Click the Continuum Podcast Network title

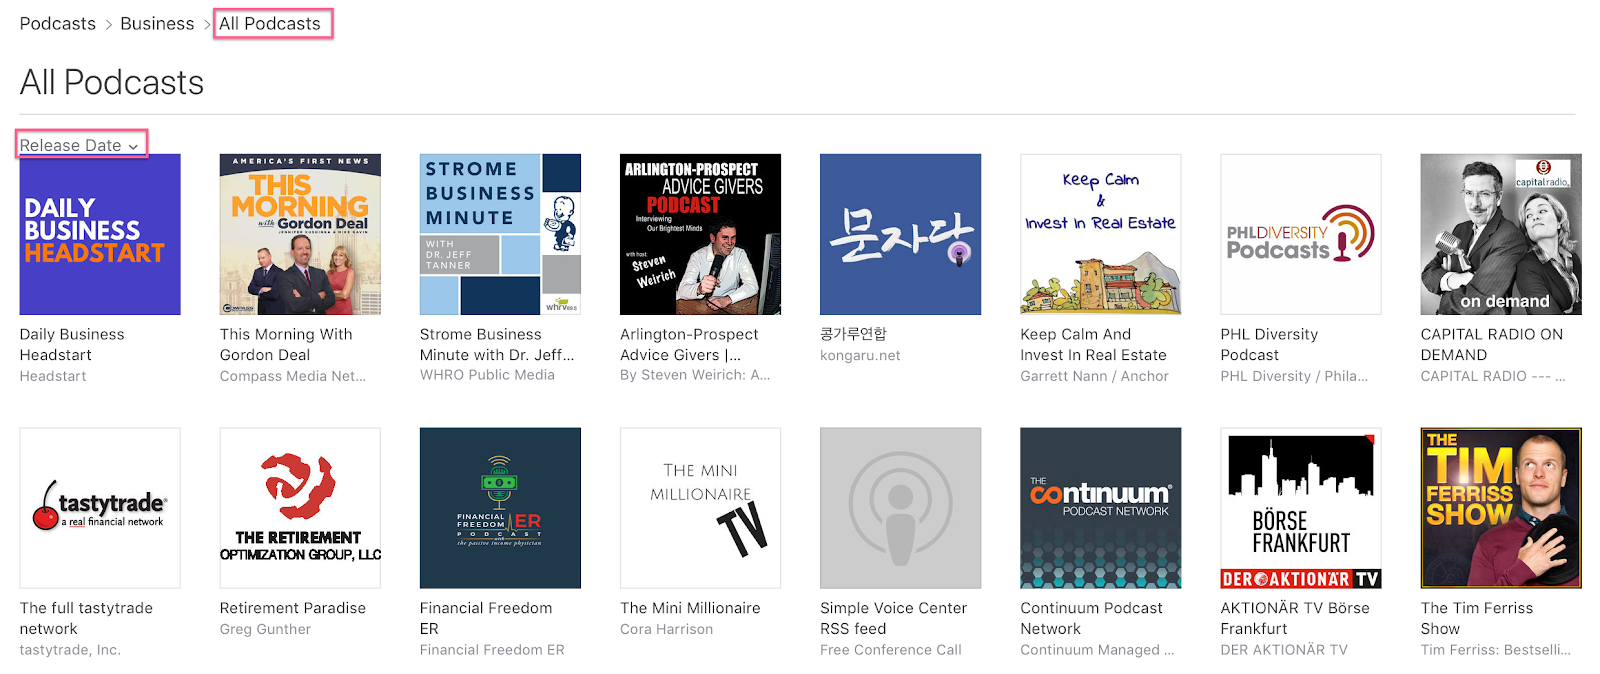tap(1091, 619)
